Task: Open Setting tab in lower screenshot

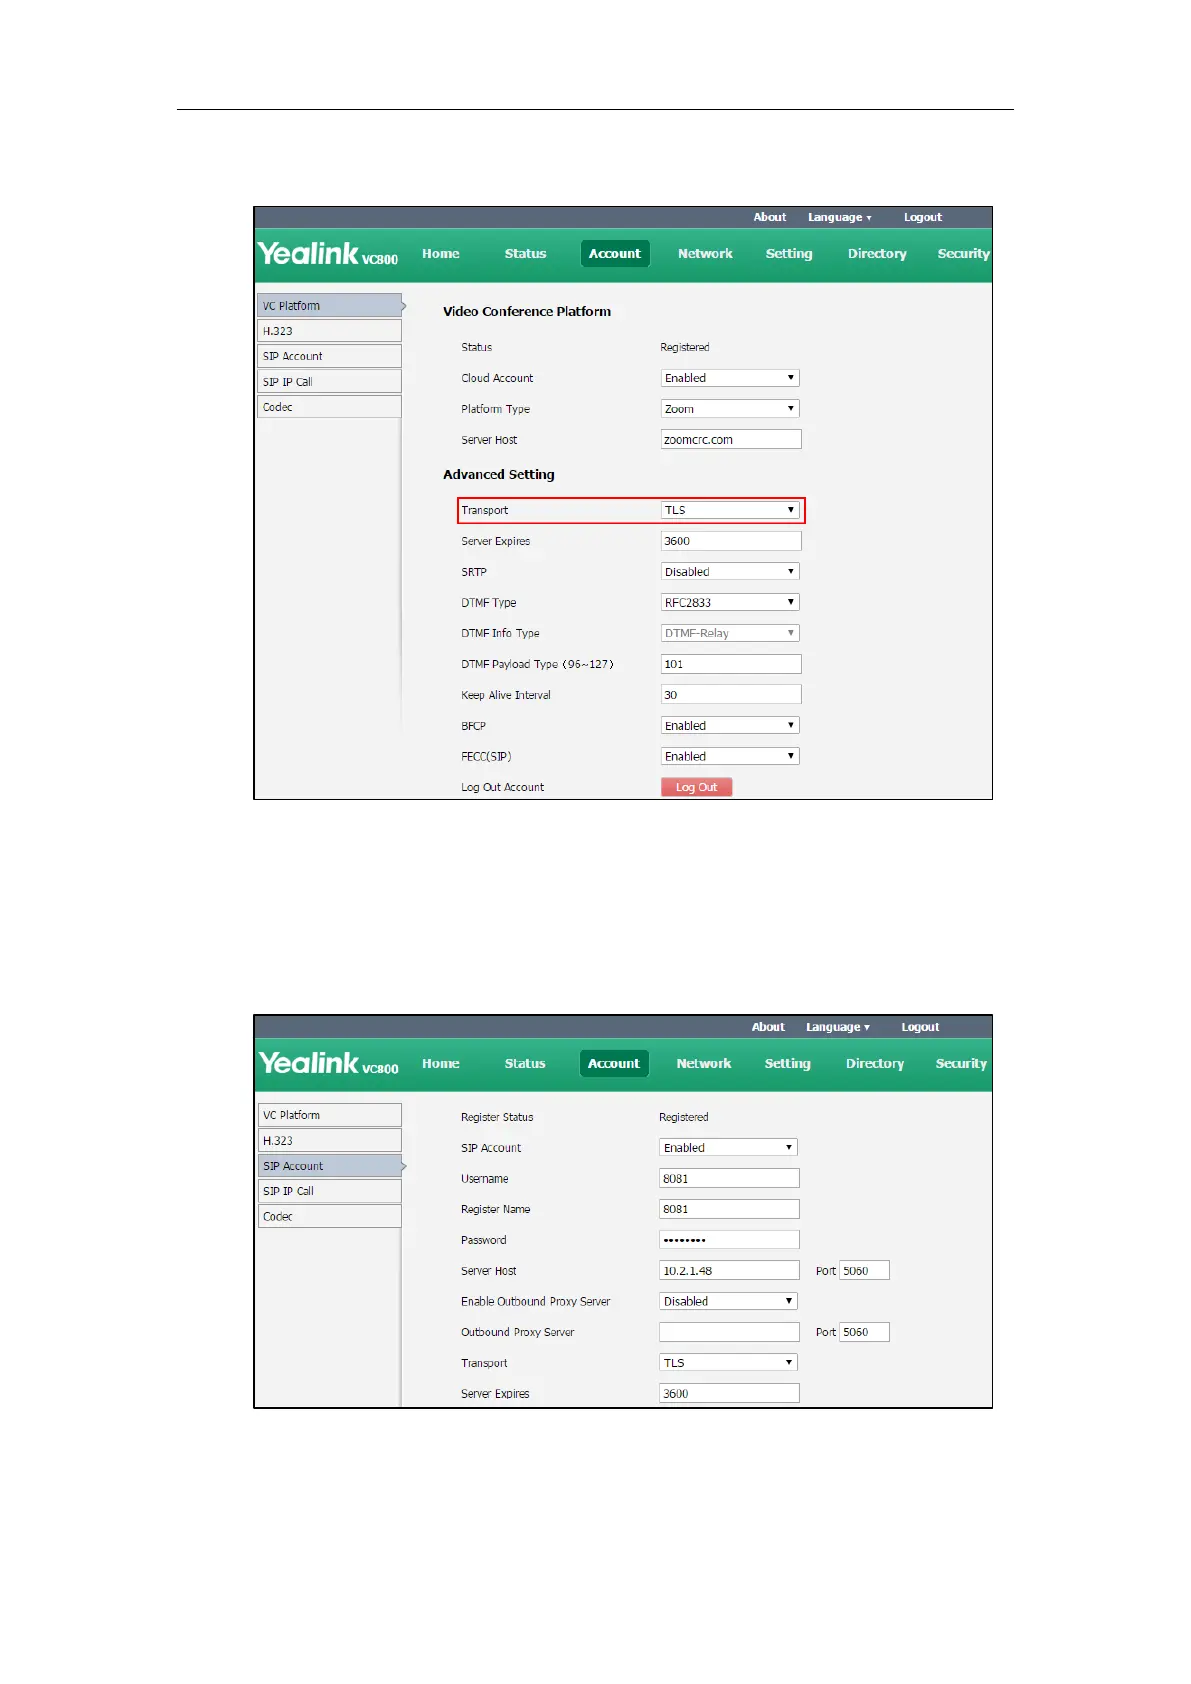Action: pyautogui.click(x=788, y=1064)
